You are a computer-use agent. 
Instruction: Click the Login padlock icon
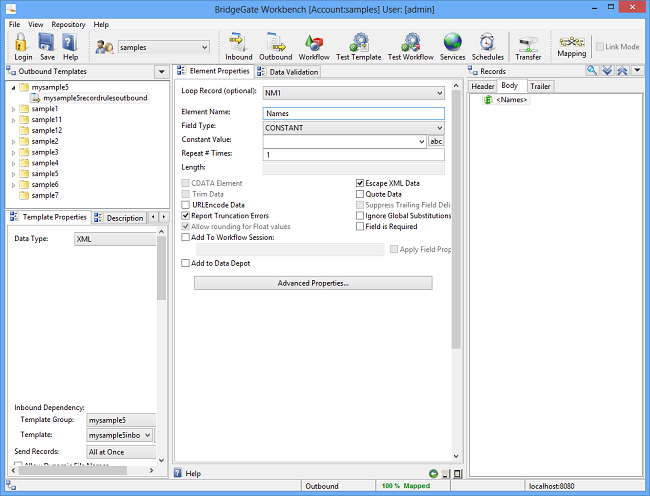pos(21,43)
